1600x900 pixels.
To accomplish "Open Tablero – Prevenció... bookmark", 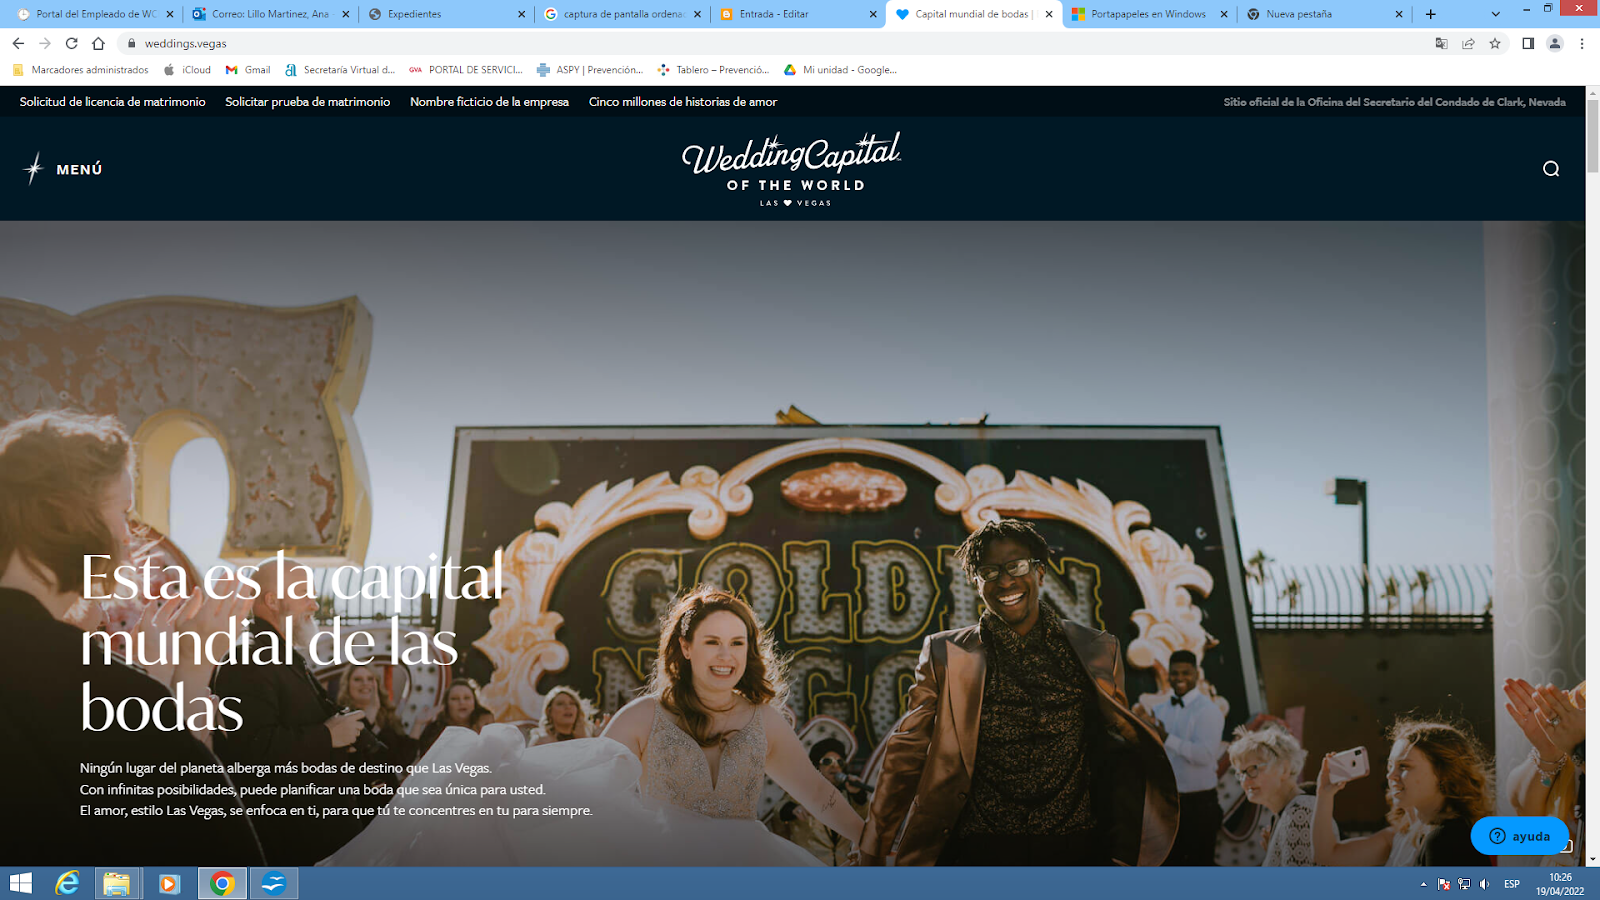I will [x=713, y=70].
